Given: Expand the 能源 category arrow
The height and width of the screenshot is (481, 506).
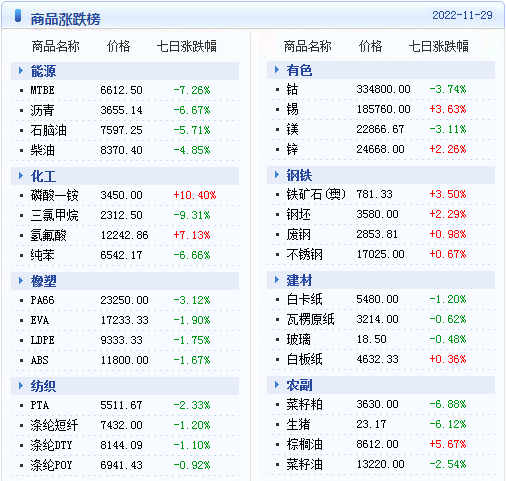Looking at the screenshot, I should tap(21, 71).
